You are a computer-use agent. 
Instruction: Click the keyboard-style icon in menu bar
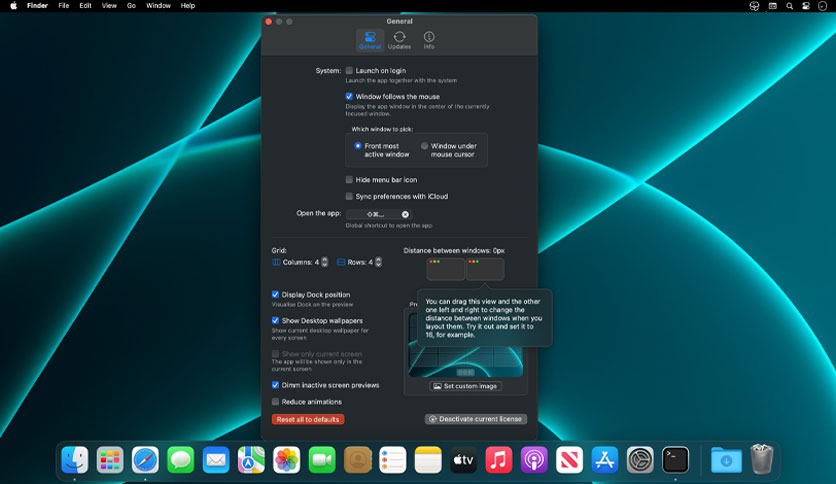(x=773, y=6)
